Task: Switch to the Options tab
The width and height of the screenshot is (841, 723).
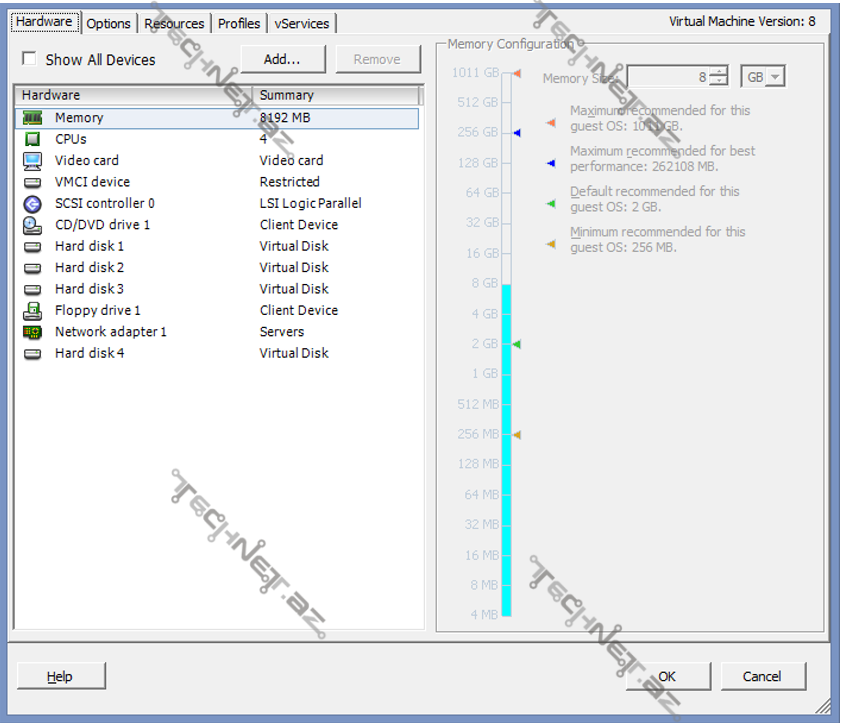Action: 108,23
